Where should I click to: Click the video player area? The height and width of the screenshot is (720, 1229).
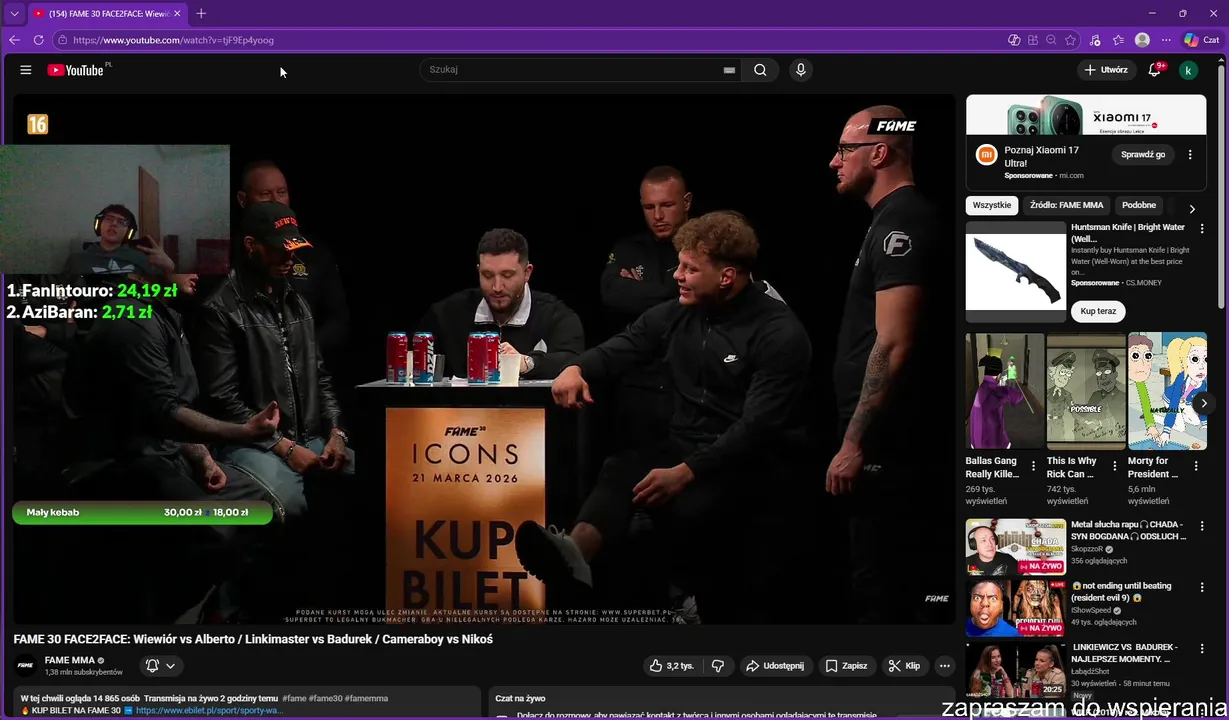484,360
